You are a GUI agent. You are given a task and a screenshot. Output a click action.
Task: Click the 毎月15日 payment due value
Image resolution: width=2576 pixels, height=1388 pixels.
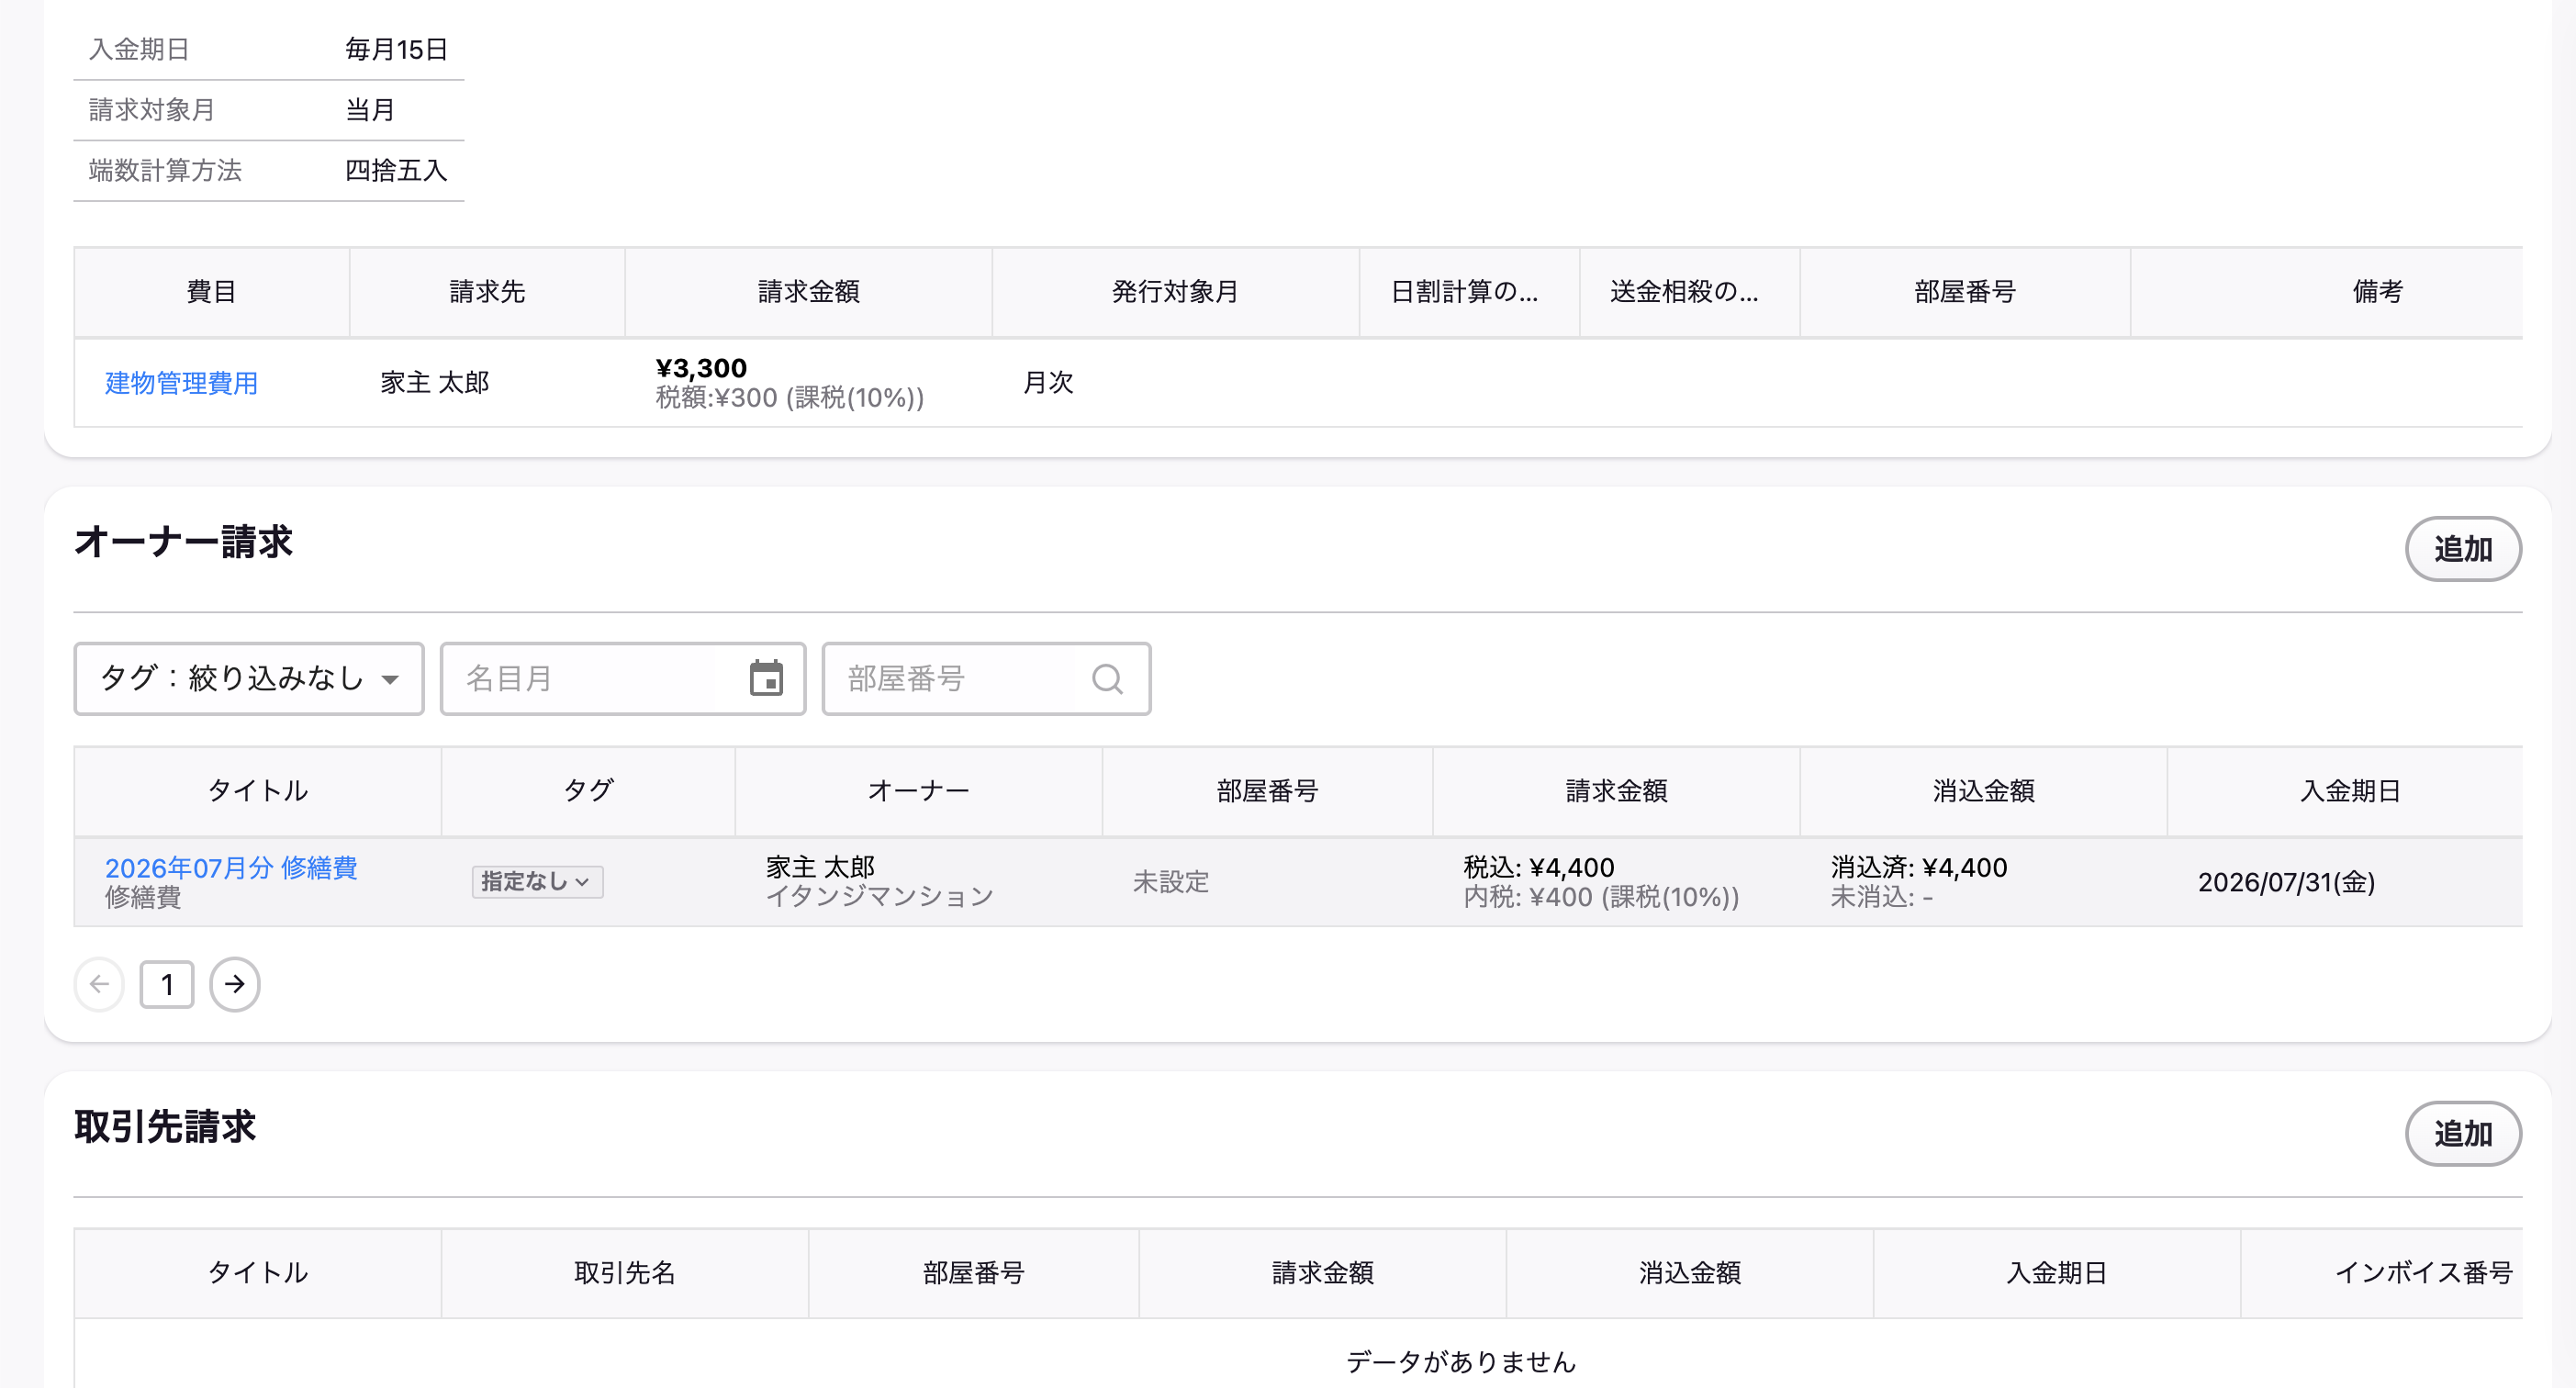(x=396, y=50)
